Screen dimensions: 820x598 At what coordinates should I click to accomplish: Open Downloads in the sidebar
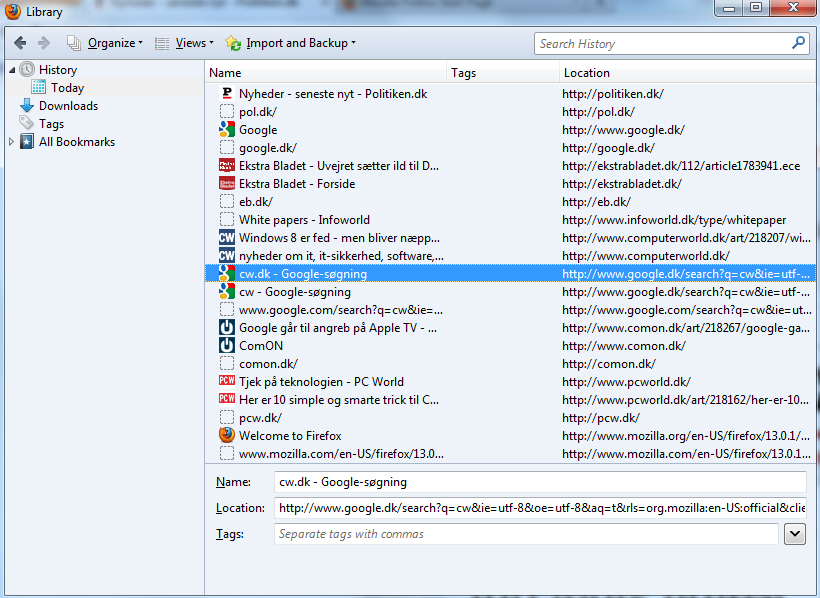[x=69, y=106]
